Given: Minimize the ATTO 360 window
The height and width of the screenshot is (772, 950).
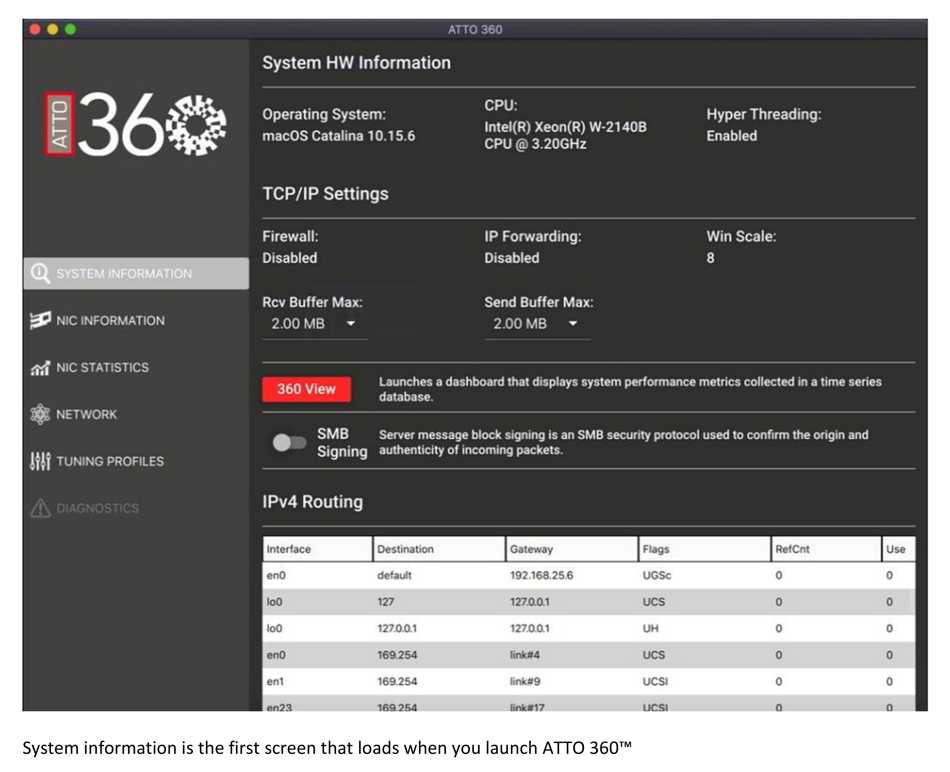Looking at the screenshot, I should click(x=53, y=29).
